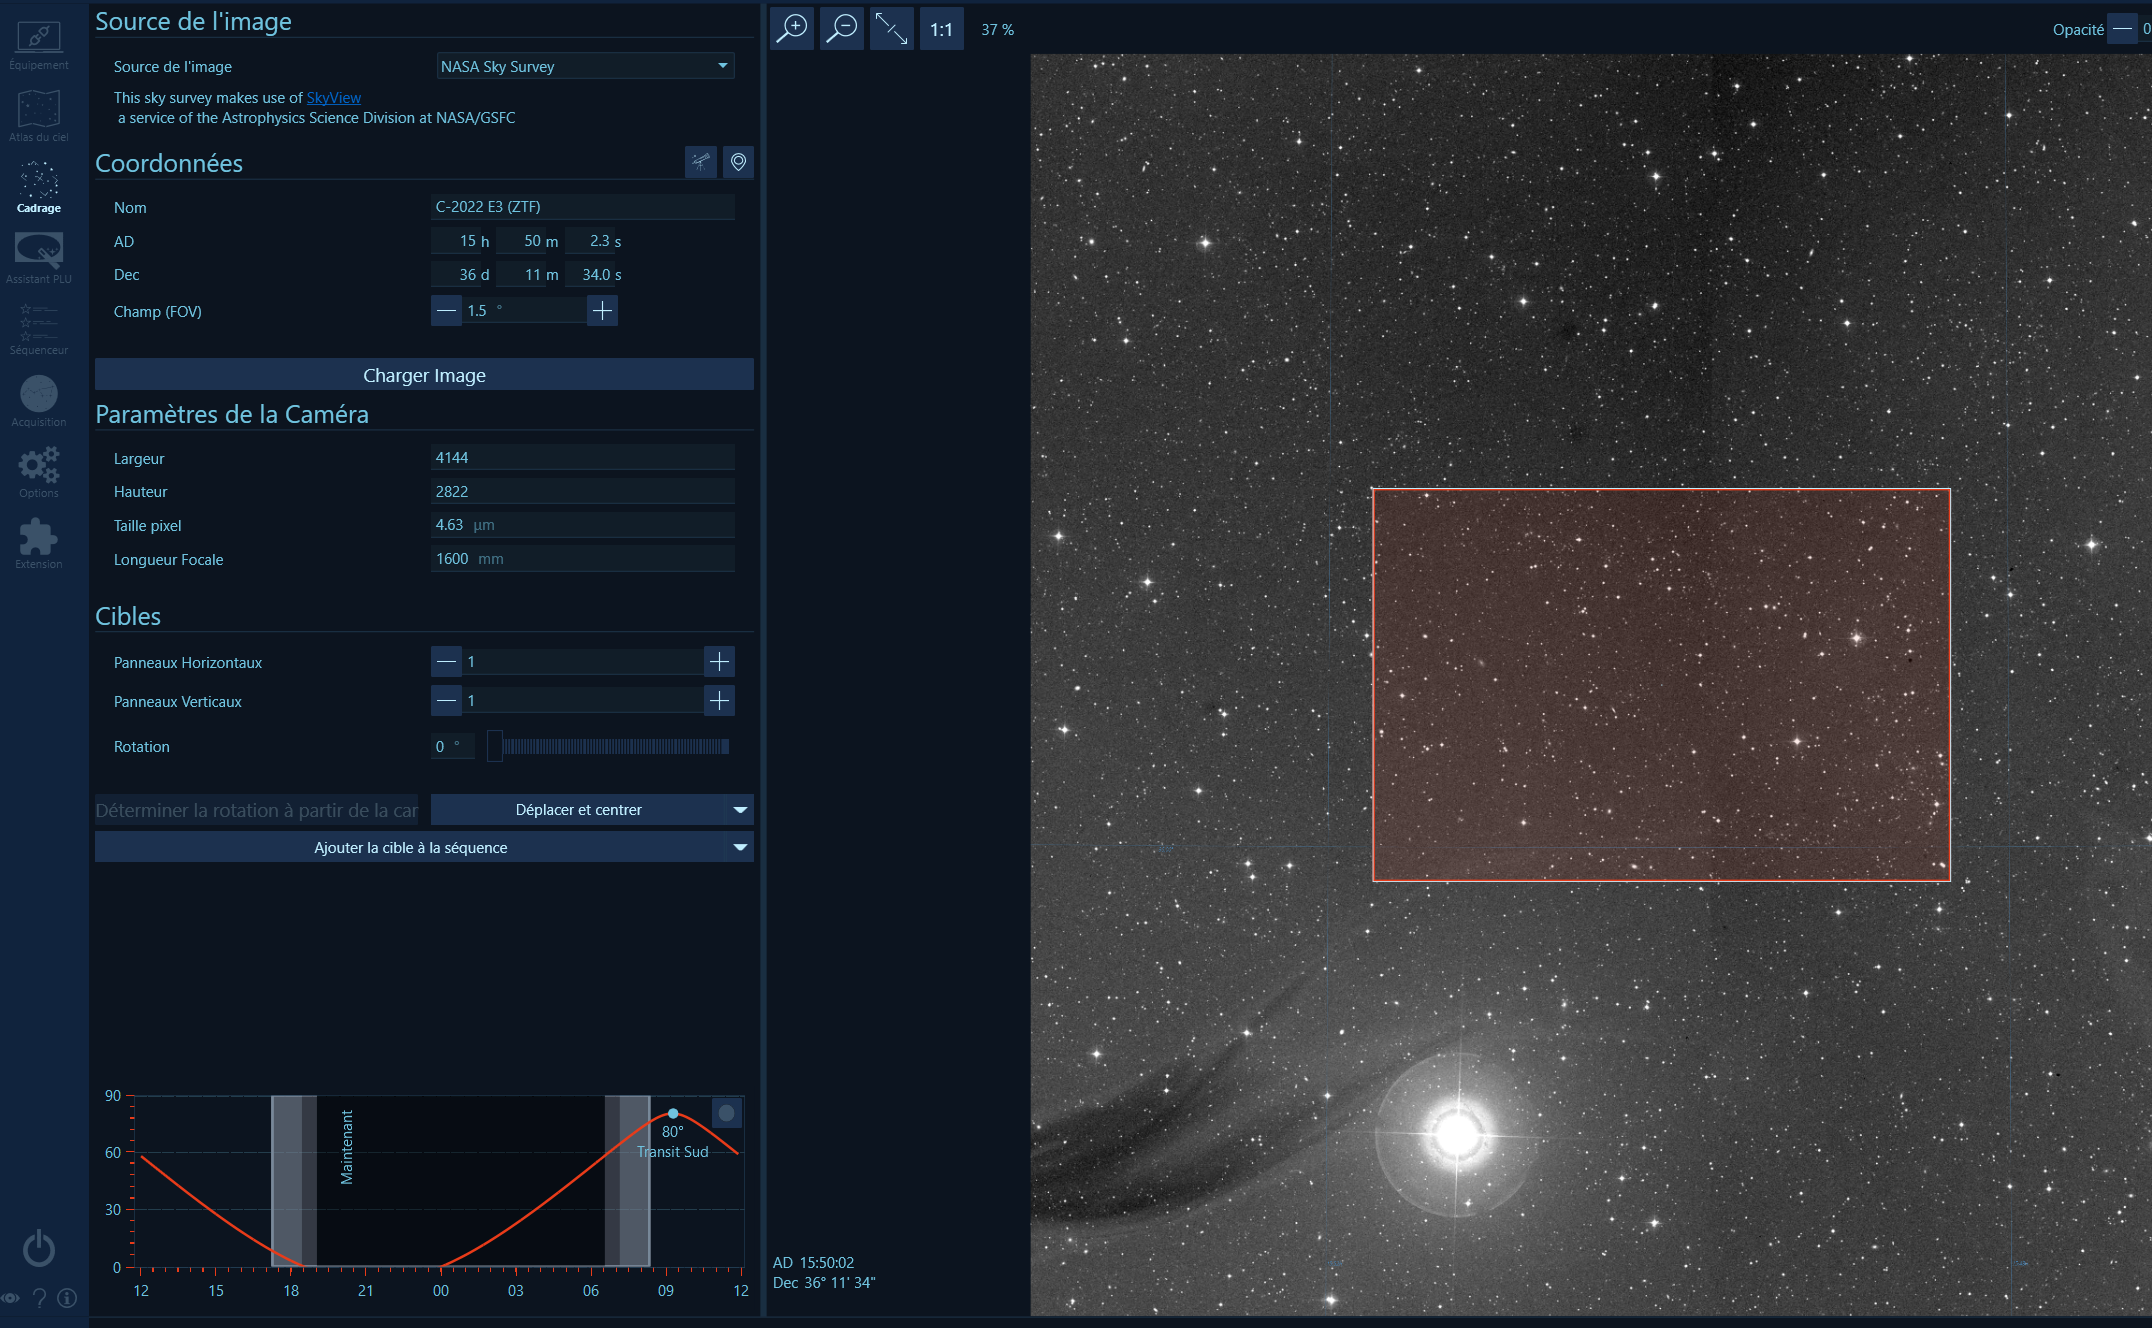Click the zoom out magnifier icon
The width and height of the screenshot is (2152, 1328).
(x=842, y=29)
